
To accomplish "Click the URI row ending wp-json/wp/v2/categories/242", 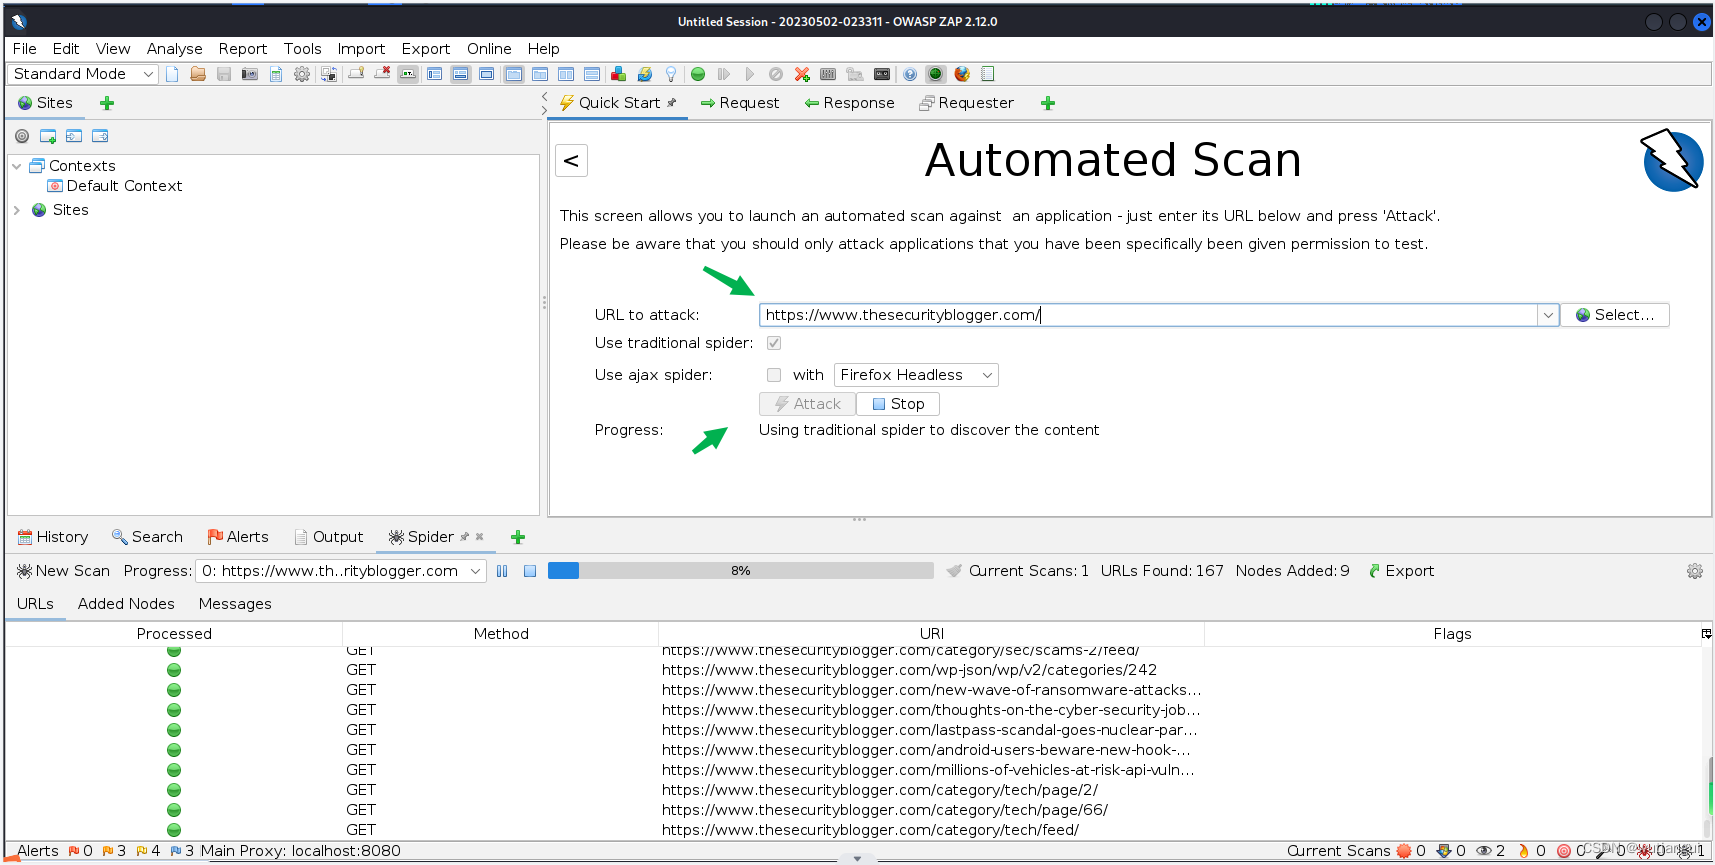I will point(909,670).
